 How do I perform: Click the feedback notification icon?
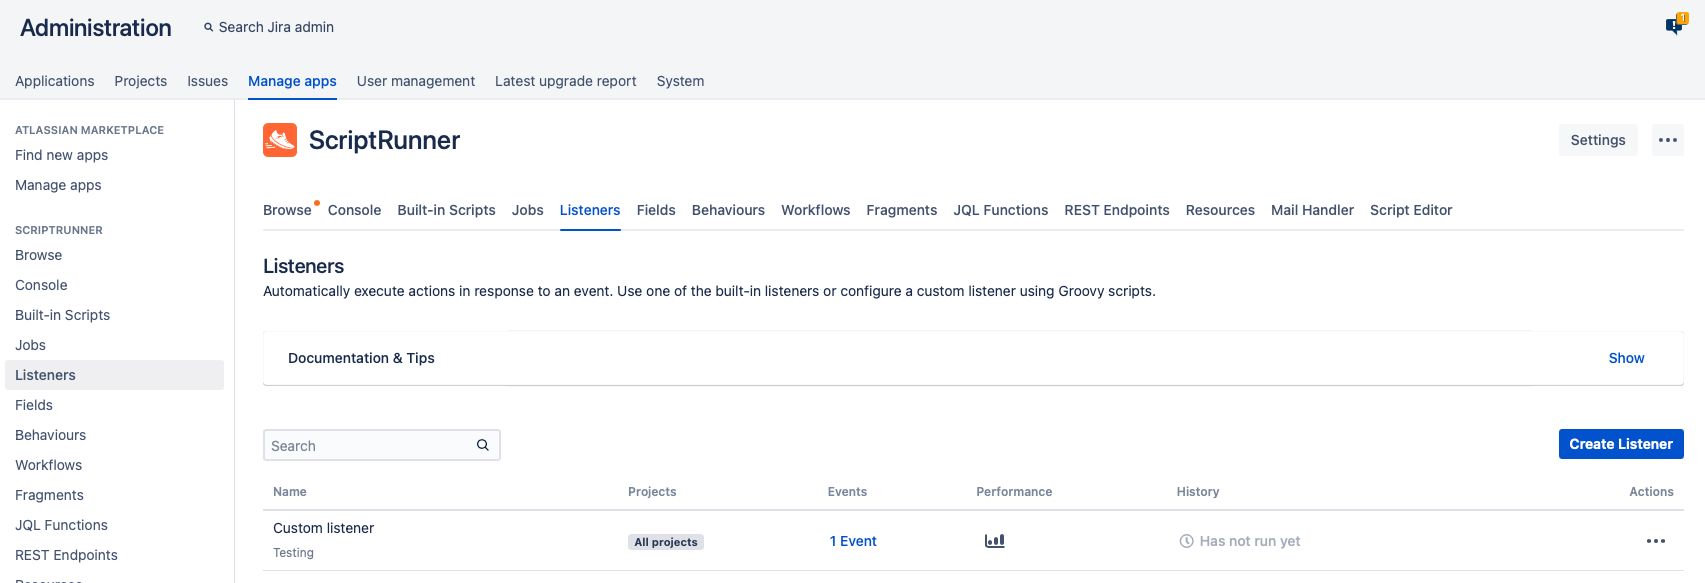coord(1674,25)
